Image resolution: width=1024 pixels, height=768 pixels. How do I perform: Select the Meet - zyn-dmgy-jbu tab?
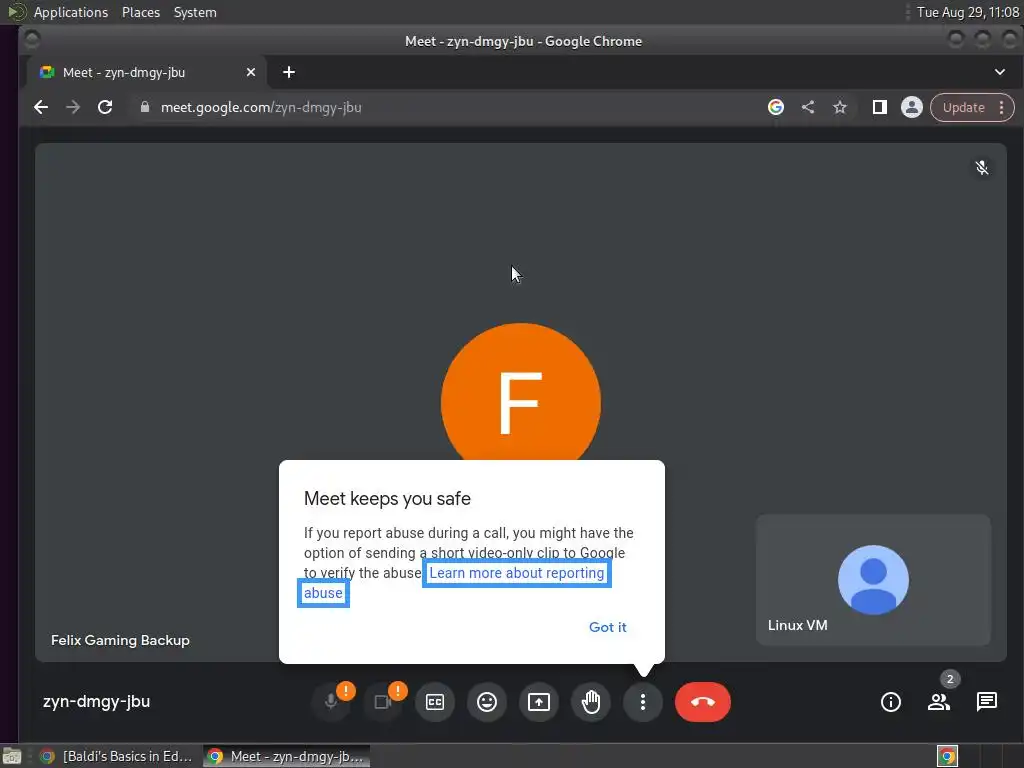pyautogui.click(x=147, y=72)
